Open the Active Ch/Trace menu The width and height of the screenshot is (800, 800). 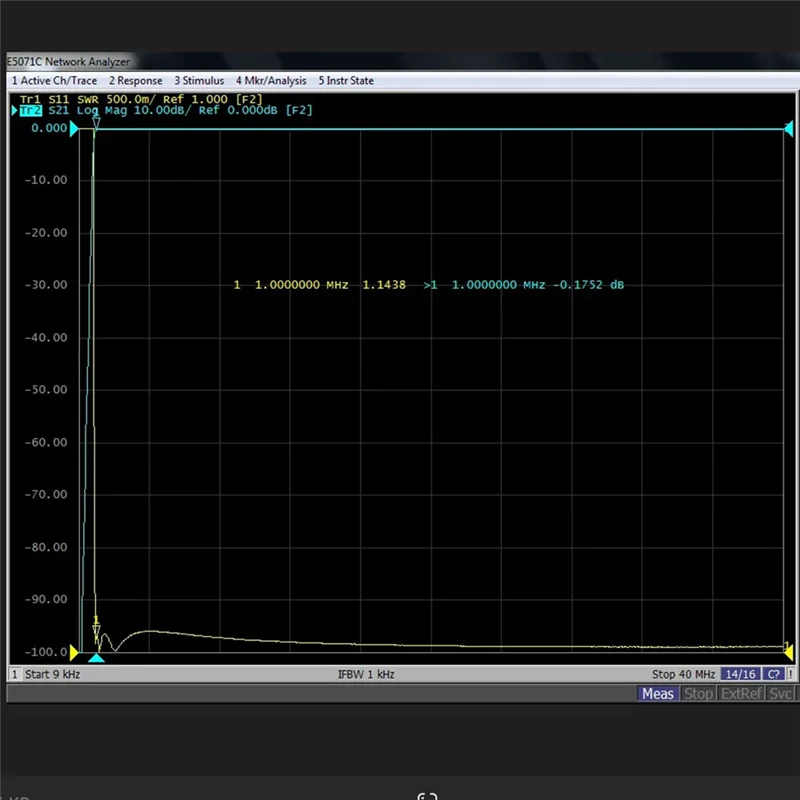coord(54,80)
